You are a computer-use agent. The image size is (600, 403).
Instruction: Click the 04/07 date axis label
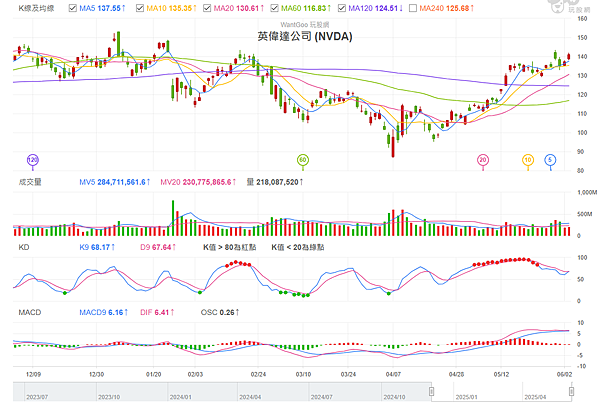pos(393,374)
